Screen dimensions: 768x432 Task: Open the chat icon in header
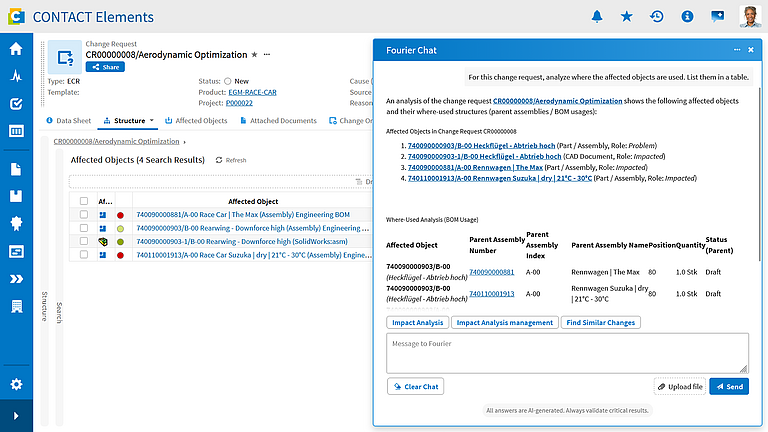point(718,17)
